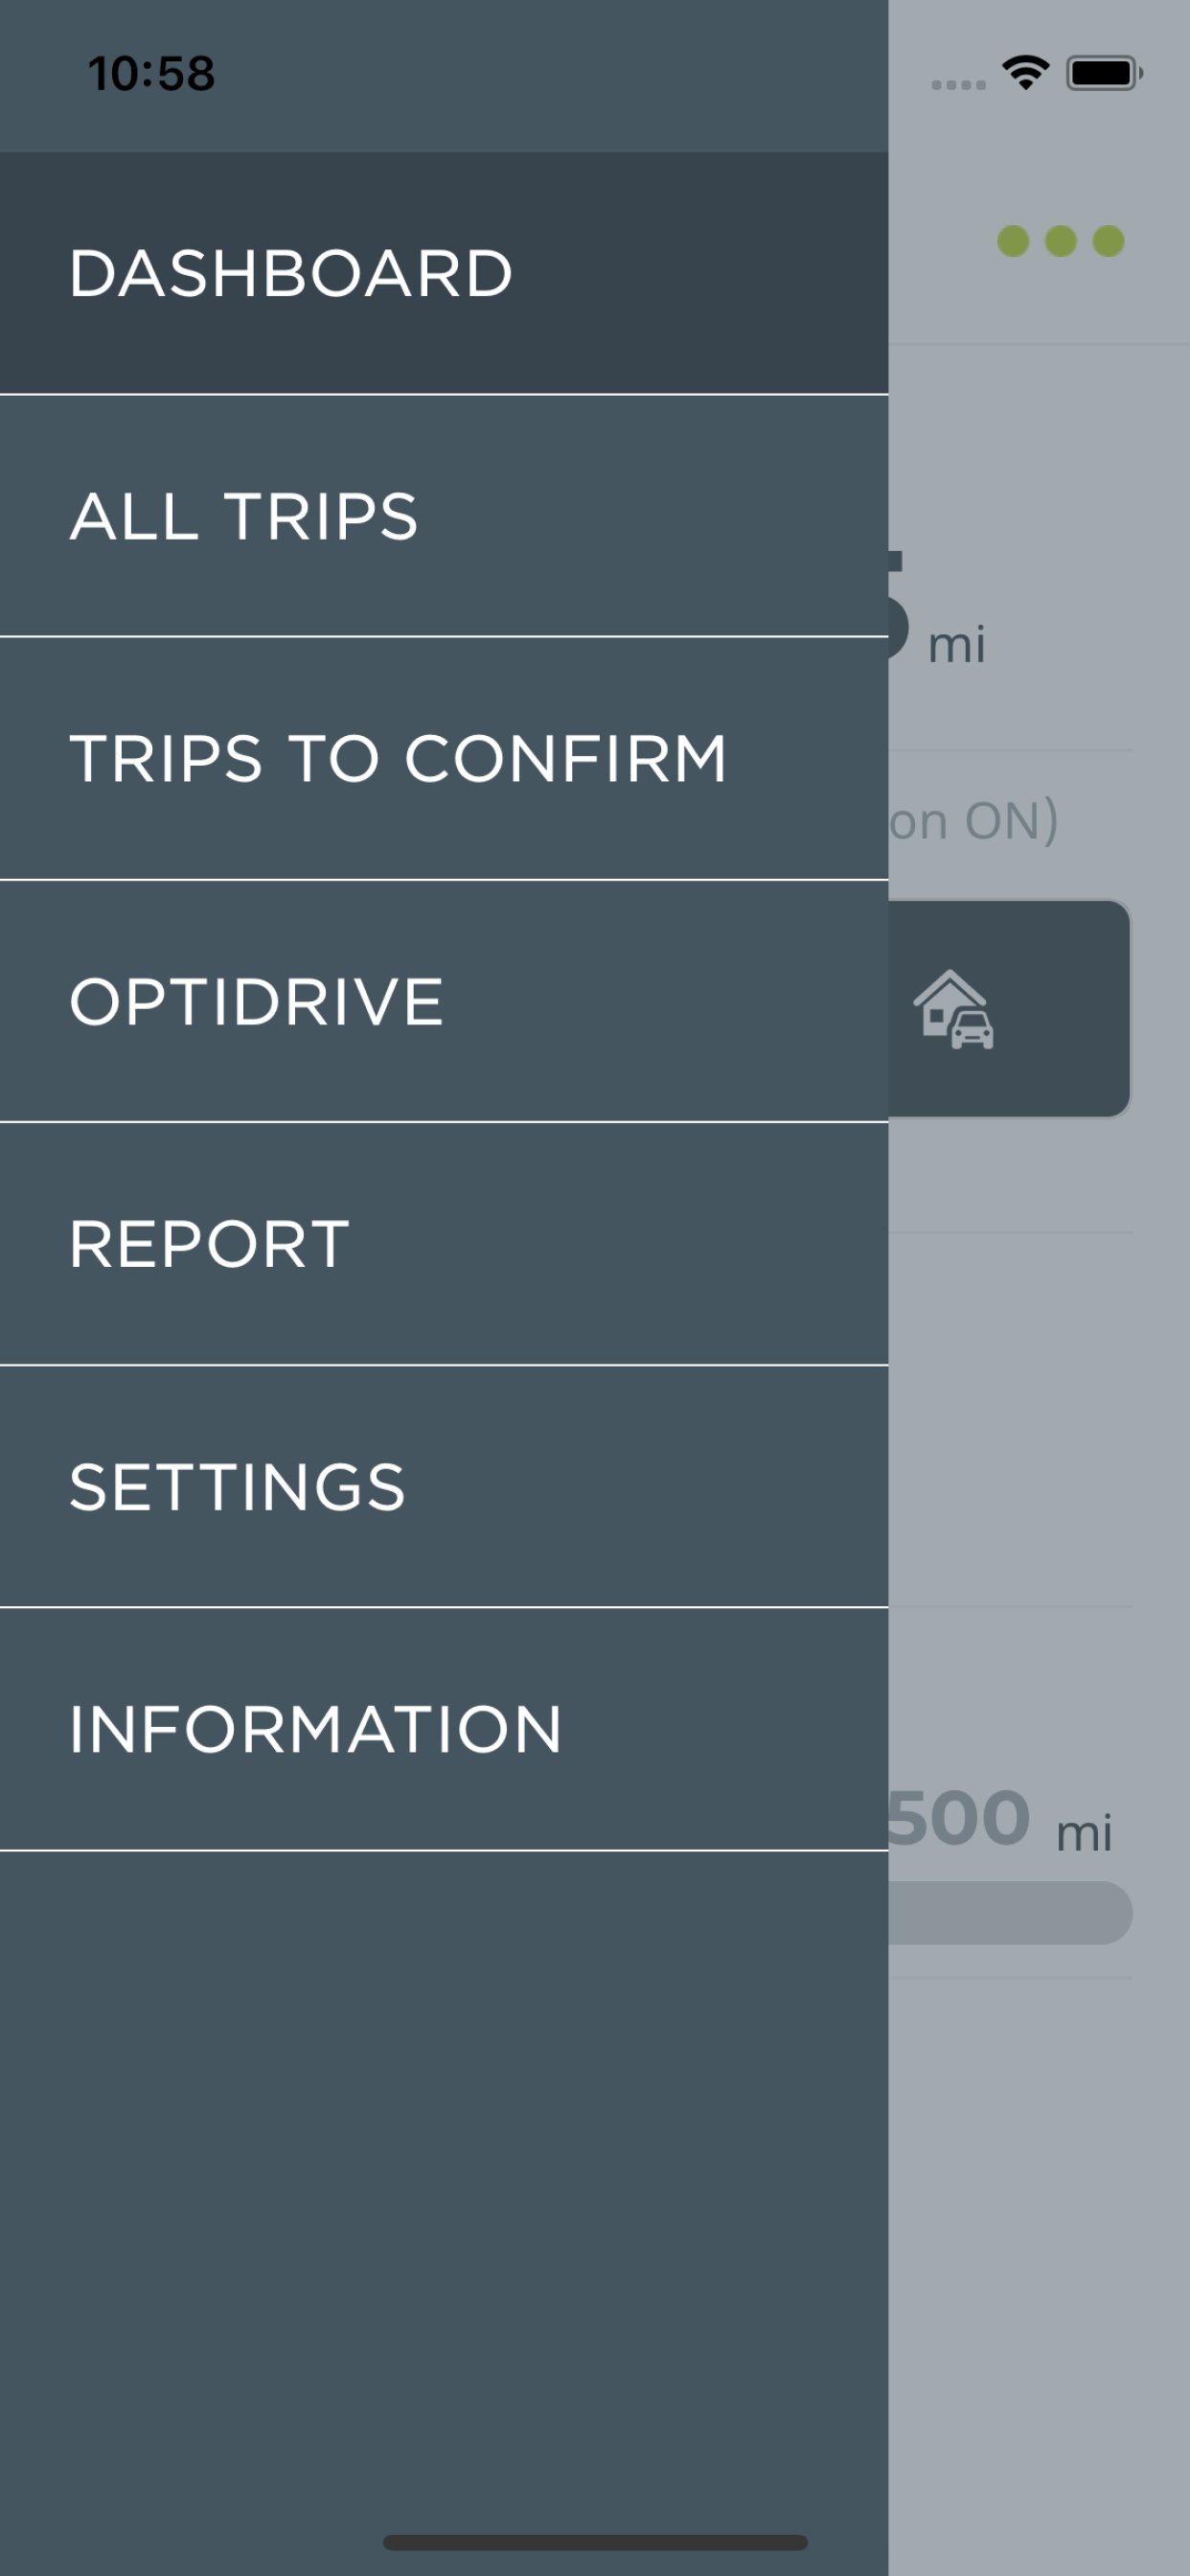Tap the cellular signal dots

pos(958,85)
